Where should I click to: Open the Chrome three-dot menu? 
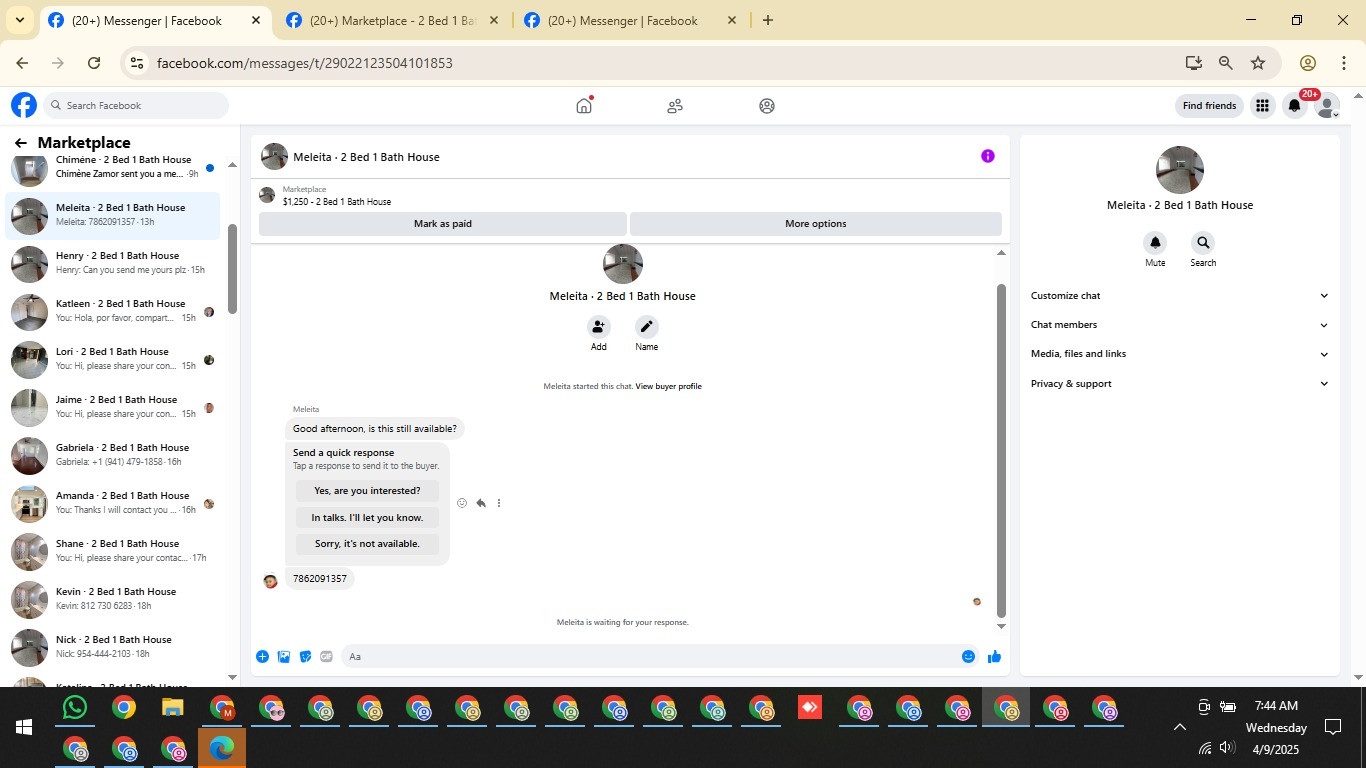pyautogui.click(x=1343, y=63)
